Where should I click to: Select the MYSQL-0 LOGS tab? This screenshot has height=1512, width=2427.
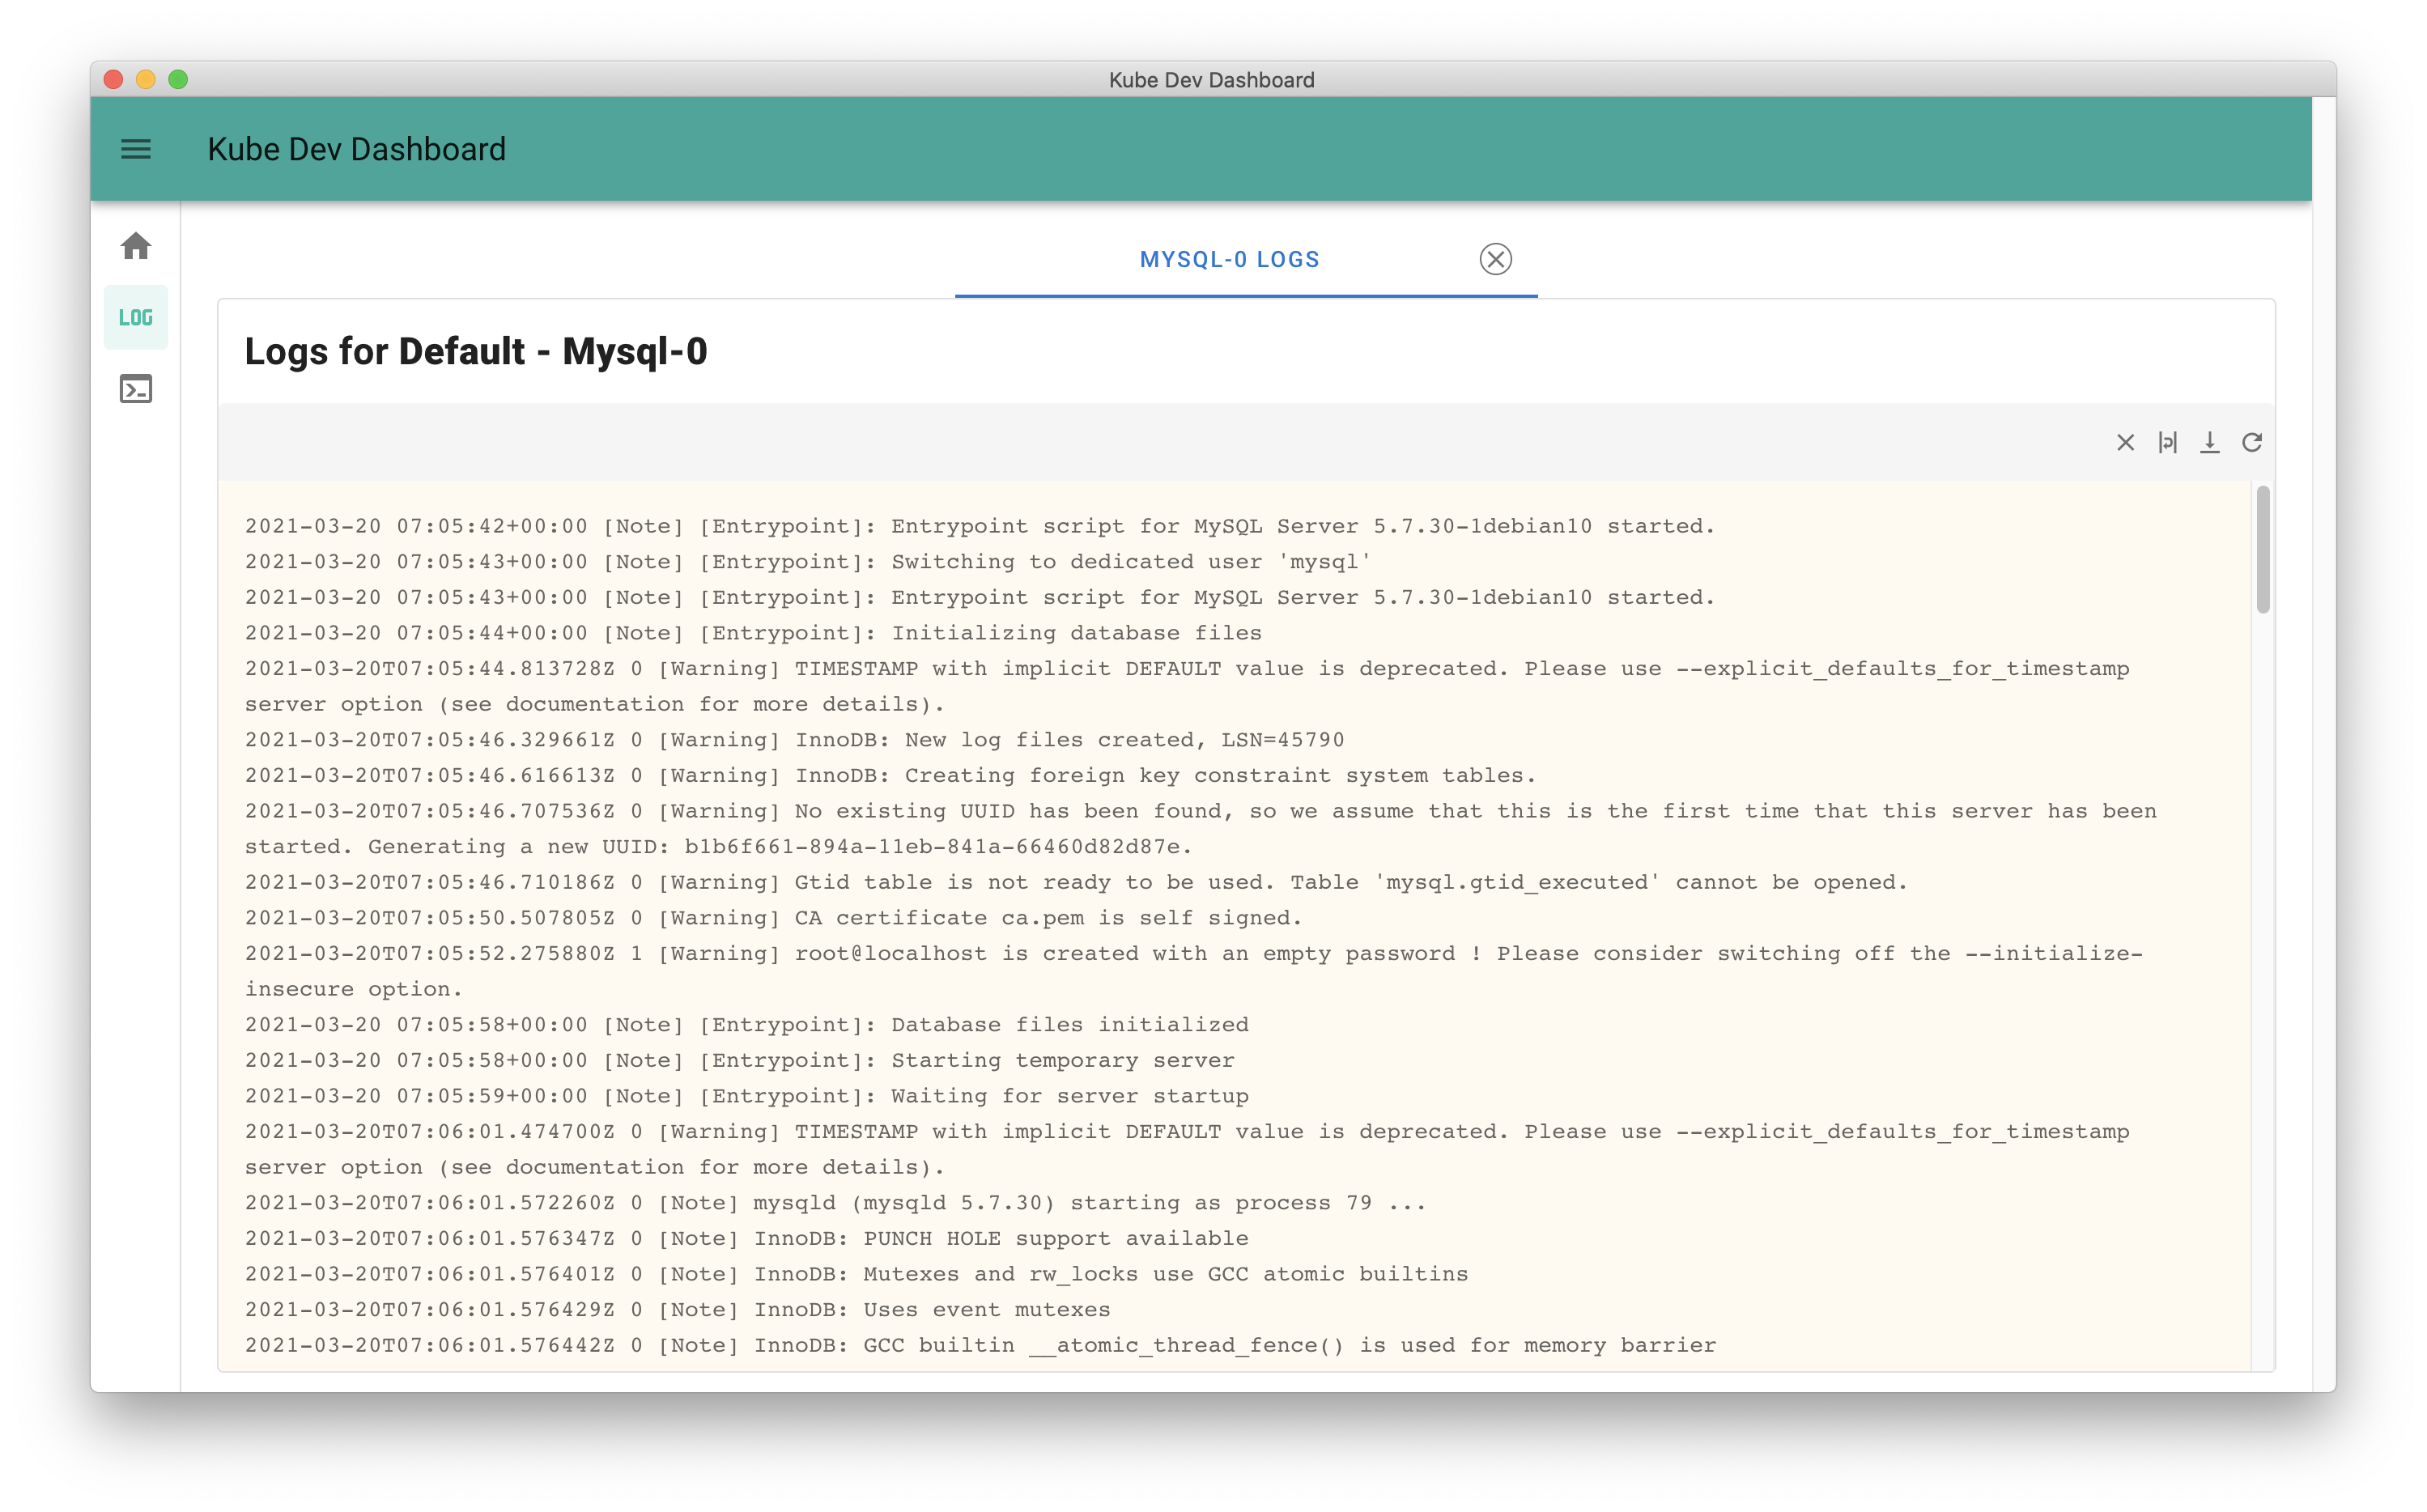point(1229,260)
